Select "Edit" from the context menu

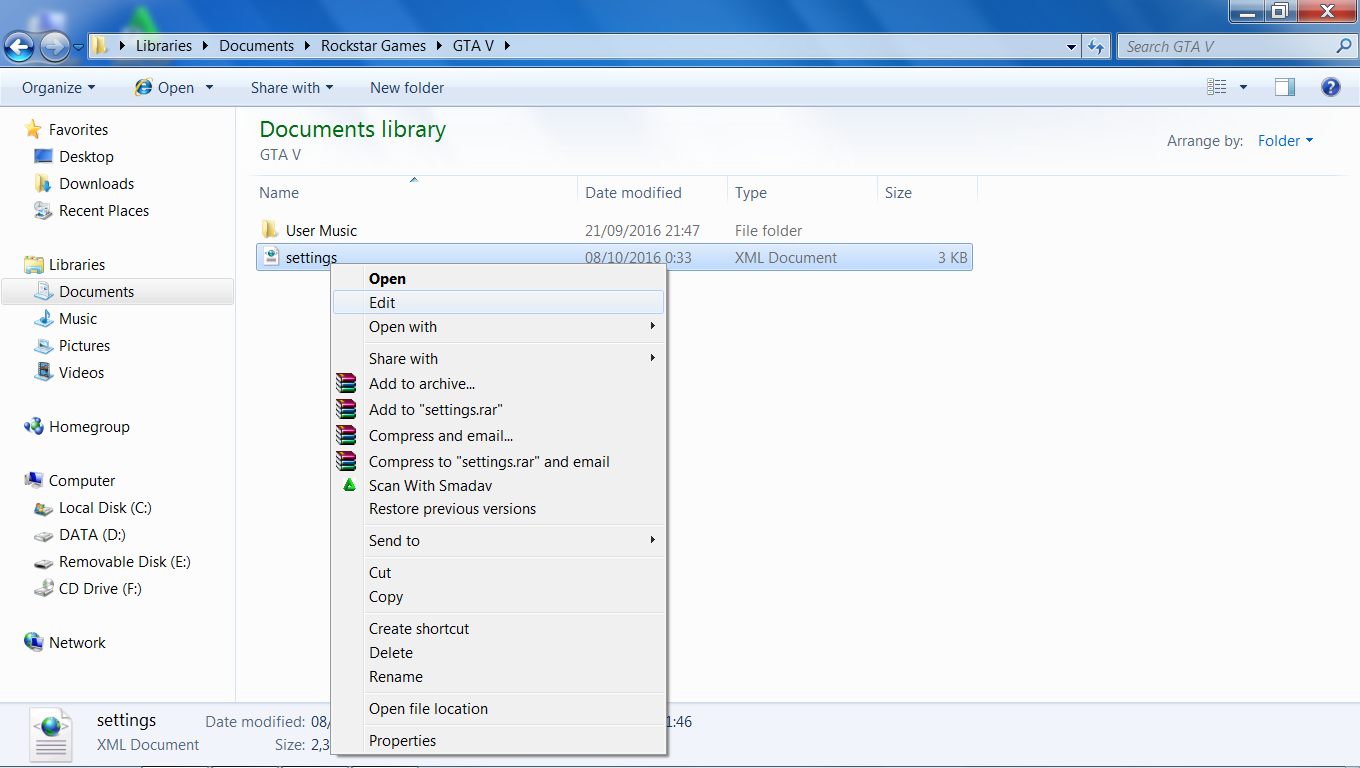point(382,302)
